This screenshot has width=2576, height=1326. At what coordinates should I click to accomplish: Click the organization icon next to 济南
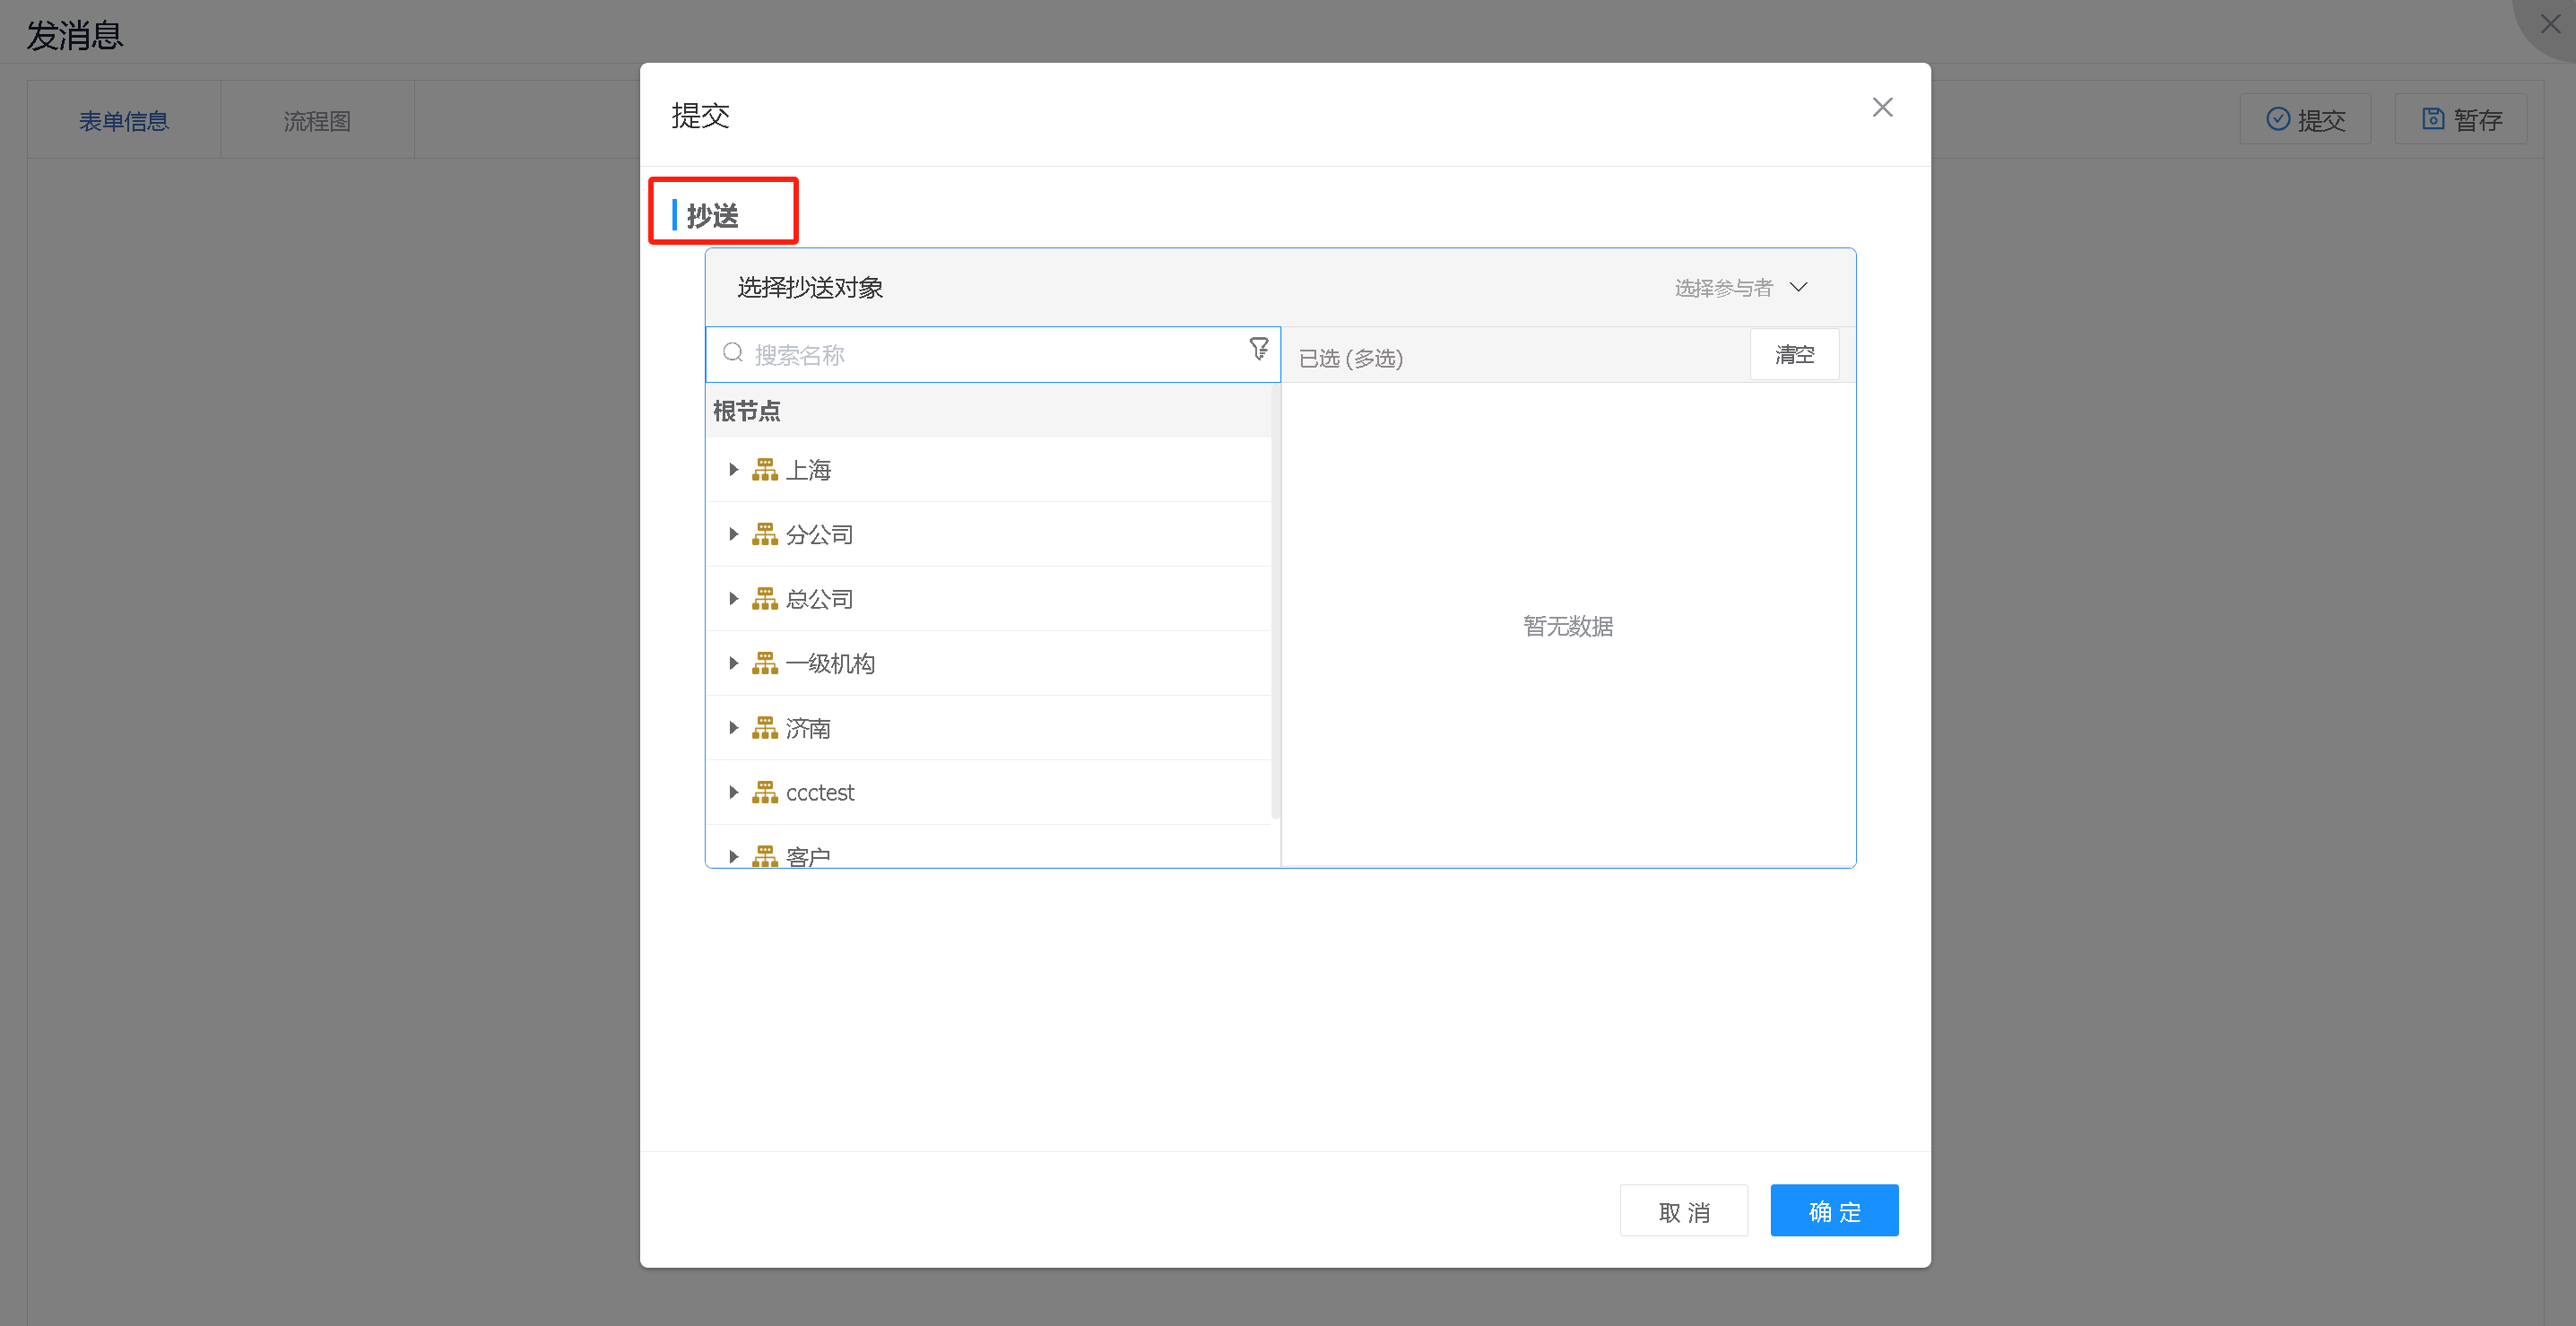[x=765, y=727]
